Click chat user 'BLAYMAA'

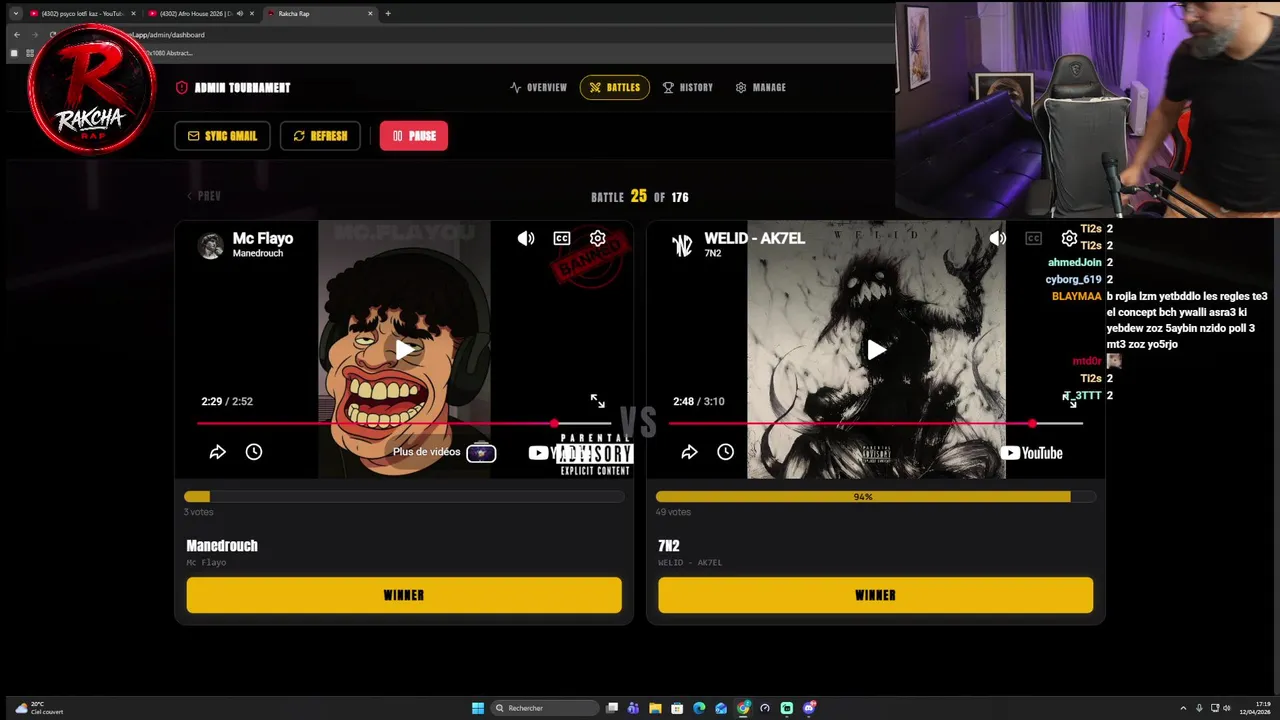pyautogui.click(x=1076, y=297)
